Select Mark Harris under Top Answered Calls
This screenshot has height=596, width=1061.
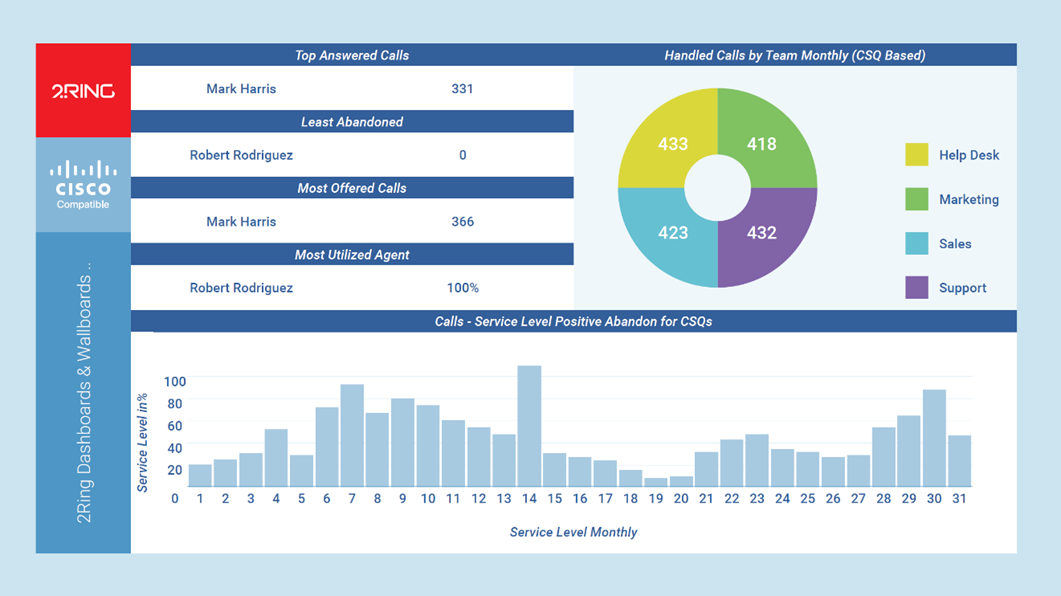(x=240, y=89)
